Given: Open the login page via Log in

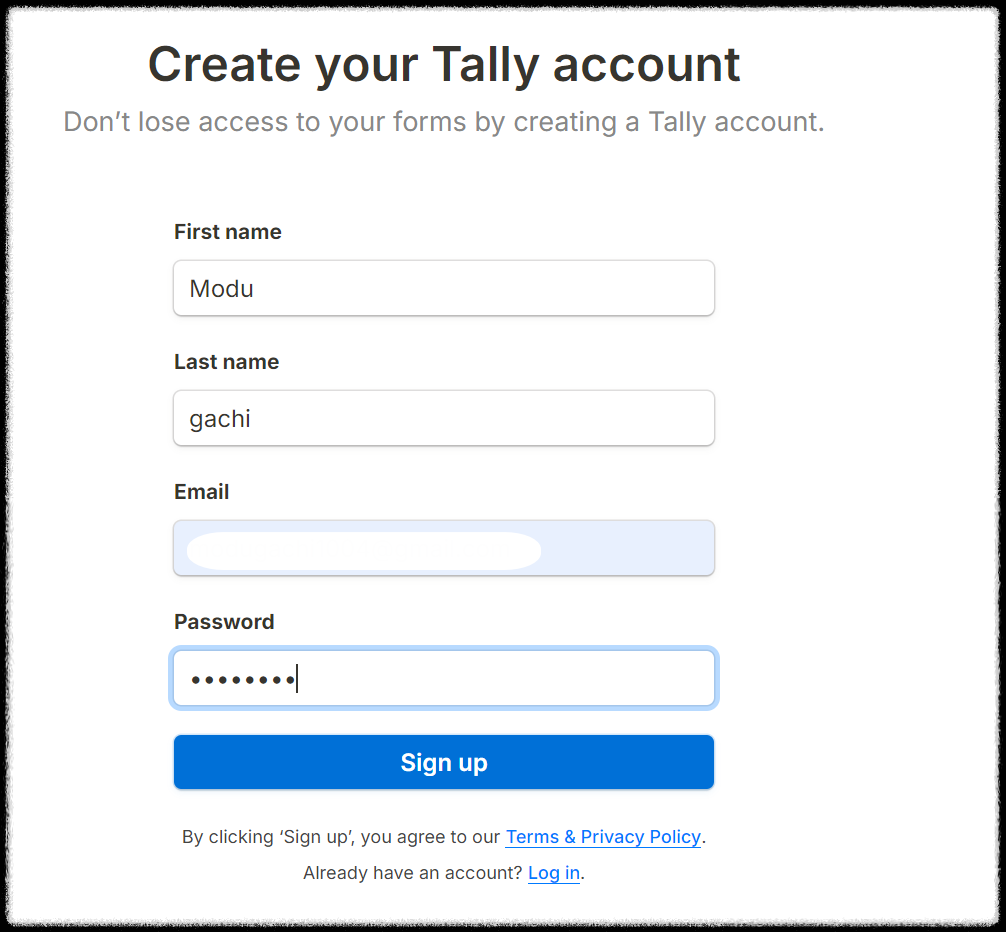Looking at the screenshot, I should [x=553, y=873].
